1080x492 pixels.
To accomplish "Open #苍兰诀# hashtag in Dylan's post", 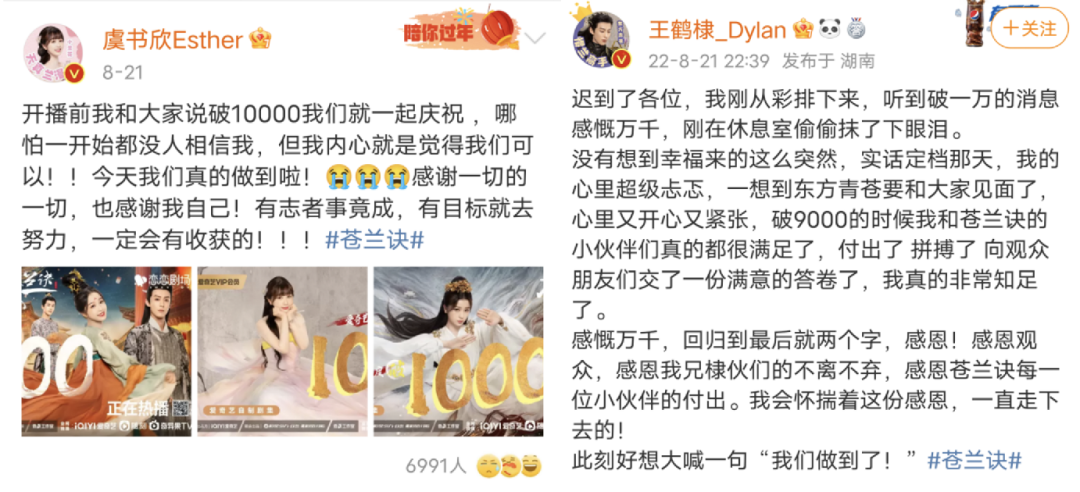I will (x=974, y=460).
